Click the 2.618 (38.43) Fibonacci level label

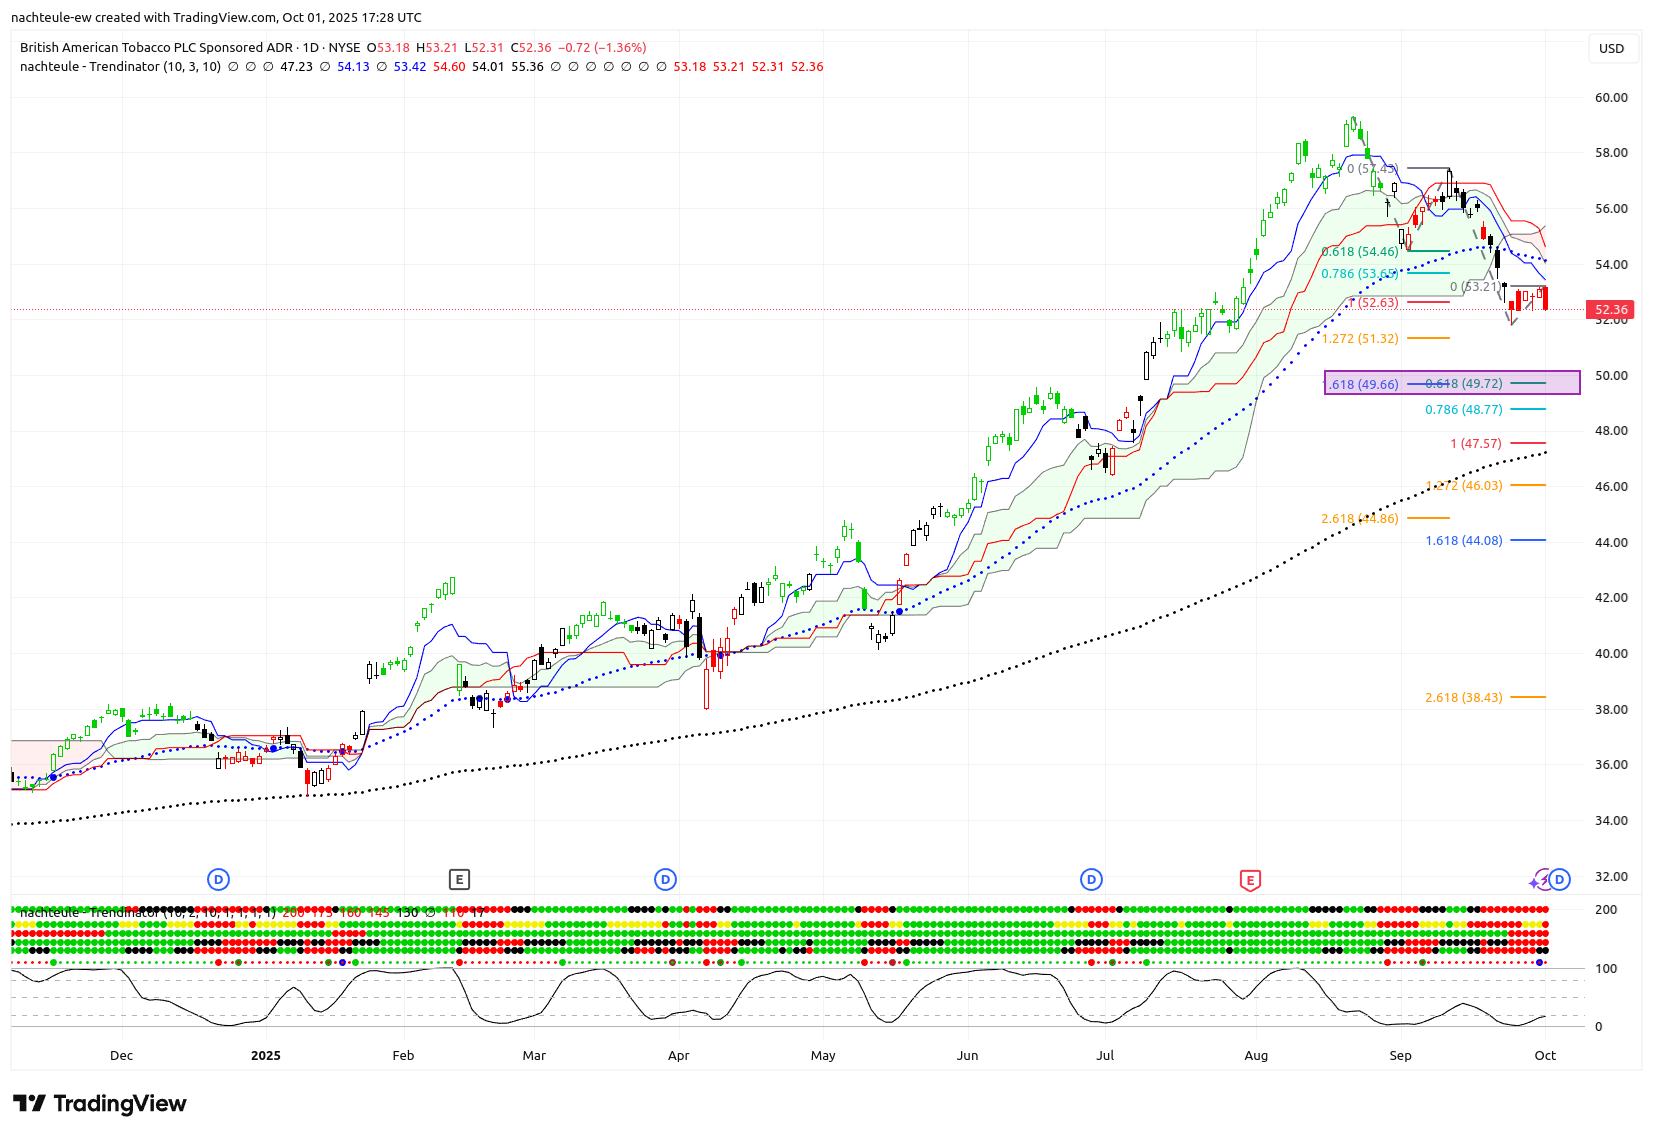coord(1463,698)
